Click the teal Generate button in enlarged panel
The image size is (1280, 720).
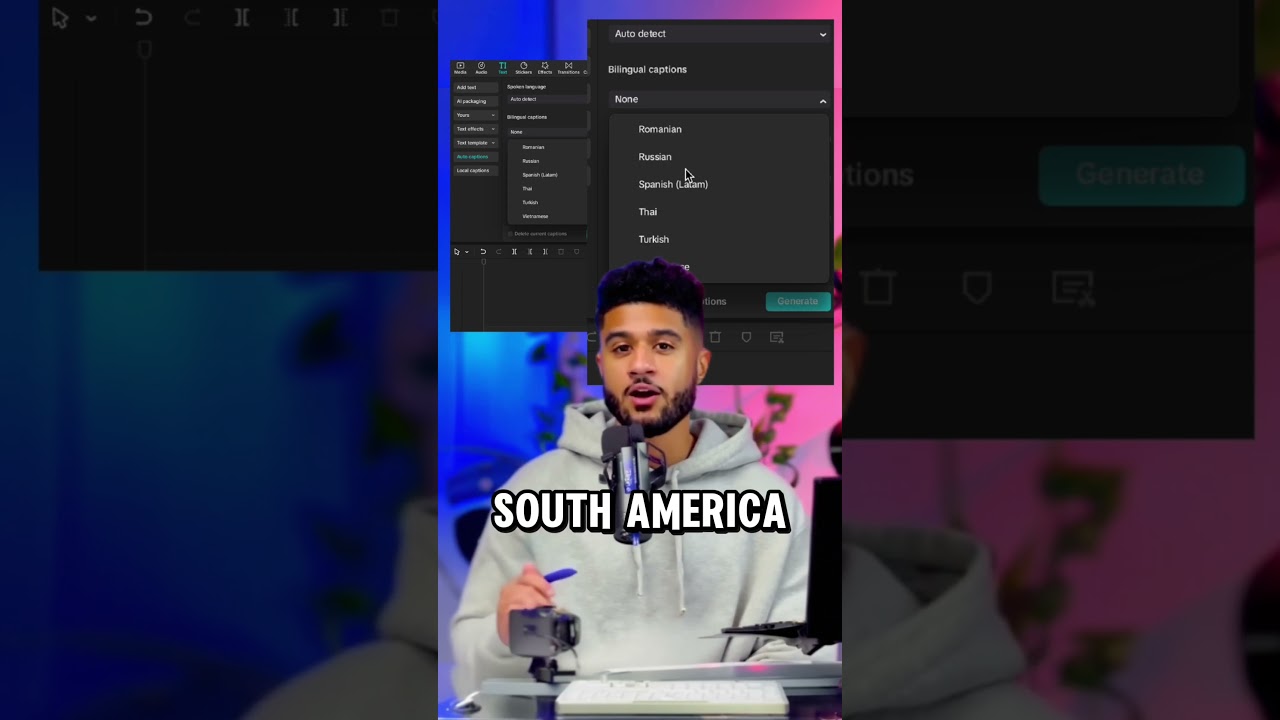pyautogui.click(x=798, y=301)
